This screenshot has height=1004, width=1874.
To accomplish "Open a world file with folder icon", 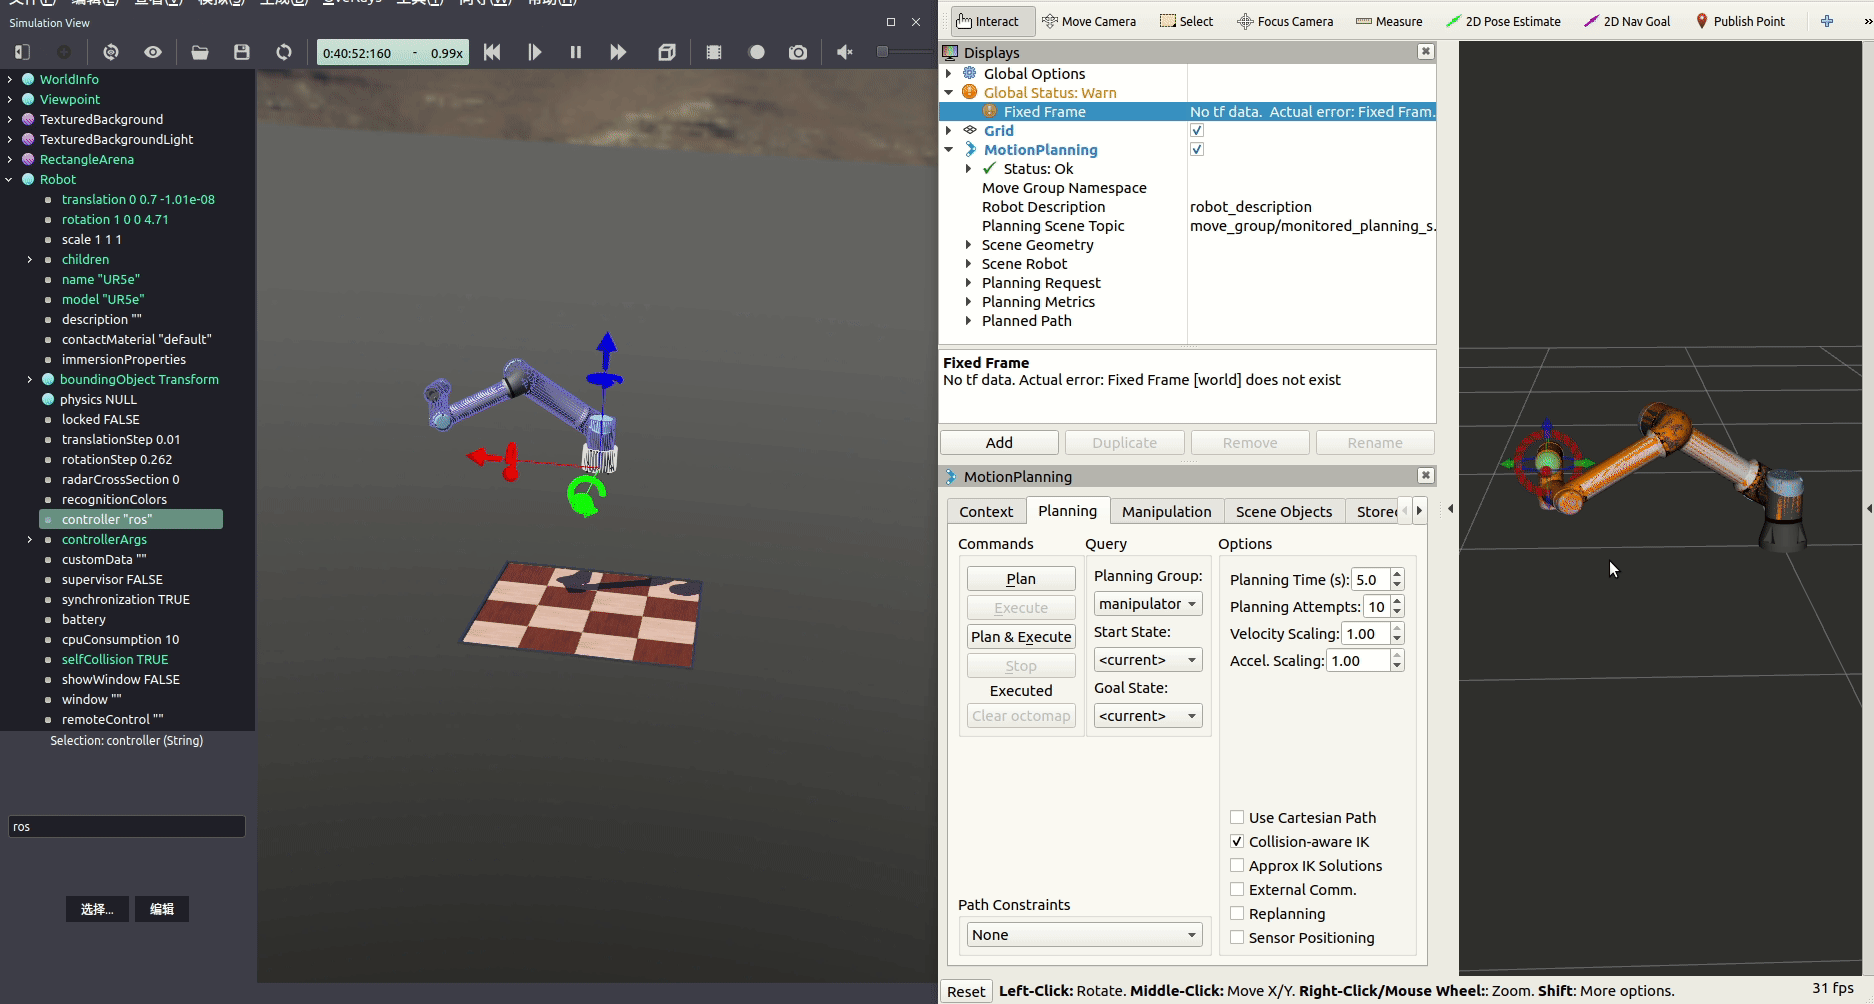I will (x=200, y=52).
